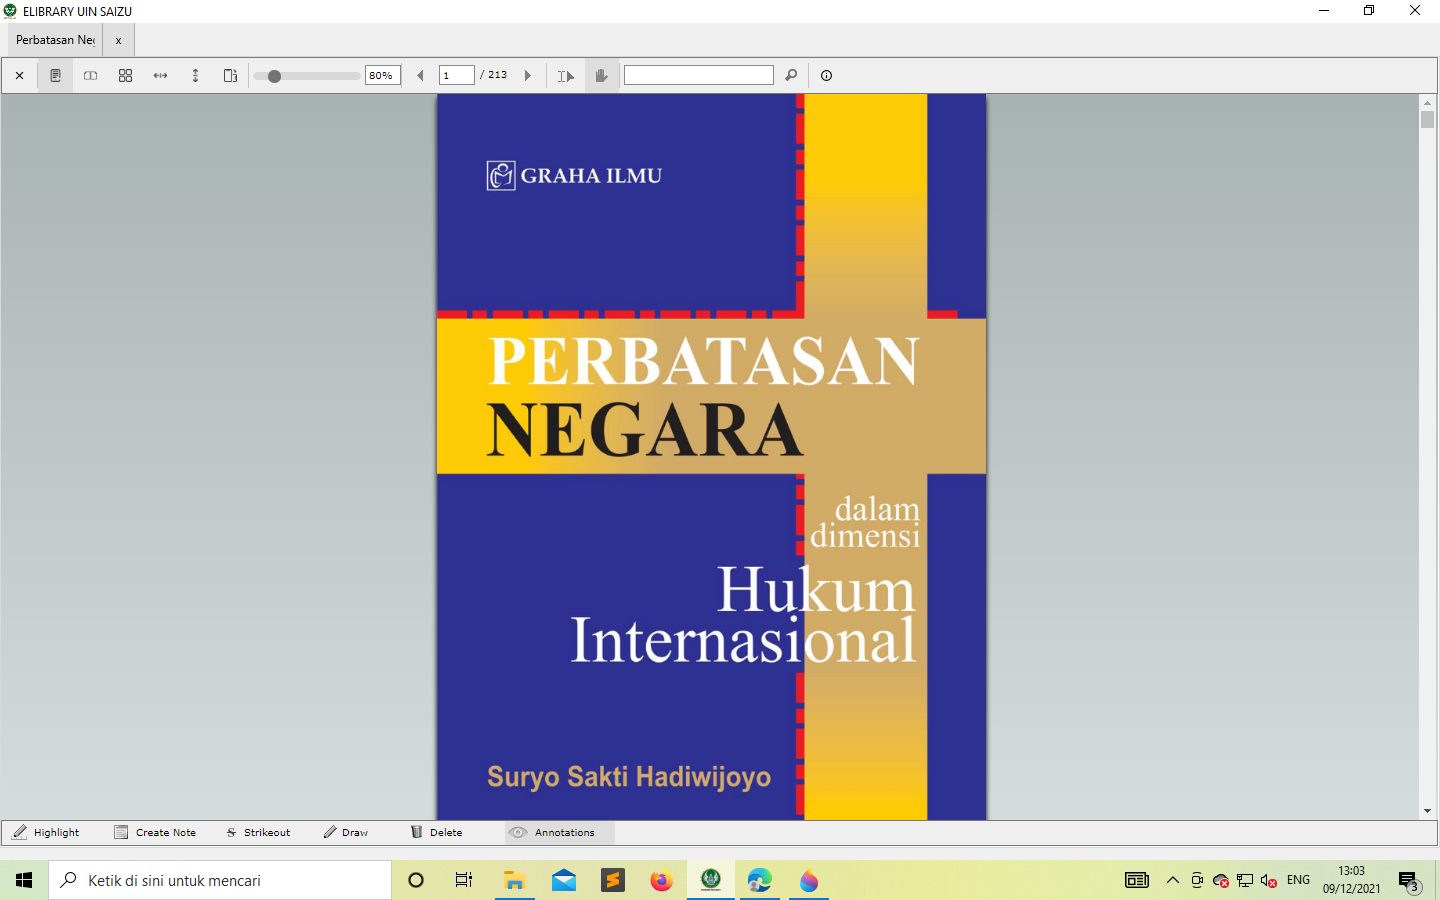This screenshot has height=900, width=1440.
Task: Go to next page arrow
Action: click(528, 76)
